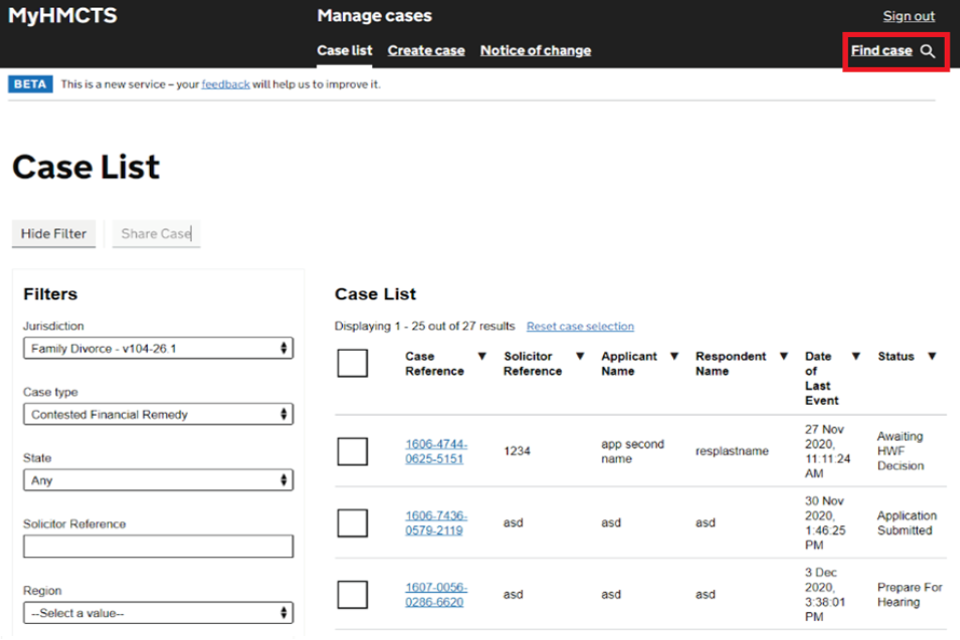Sort by Status column arrow
This screenshot has height=640, width=960.
tap(932, 357)
